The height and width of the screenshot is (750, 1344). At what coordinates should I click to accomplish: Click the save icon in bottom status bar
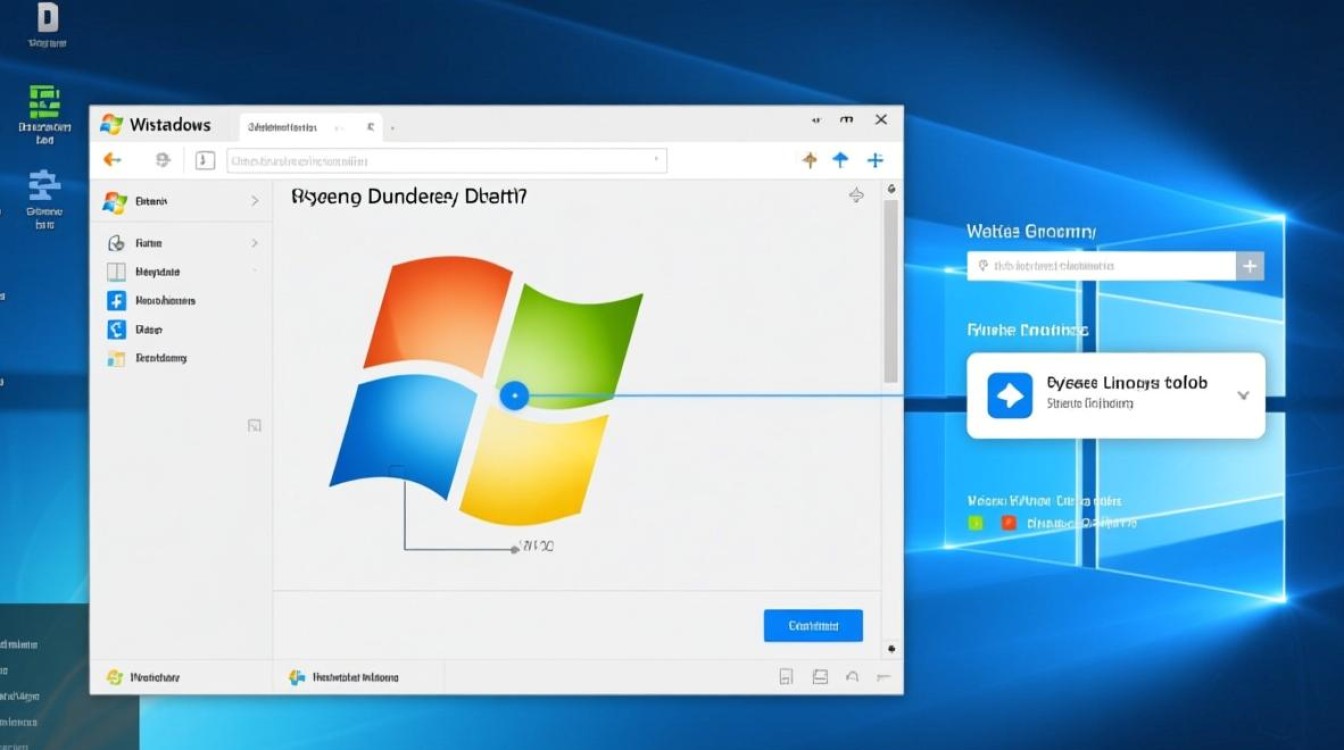786,677
